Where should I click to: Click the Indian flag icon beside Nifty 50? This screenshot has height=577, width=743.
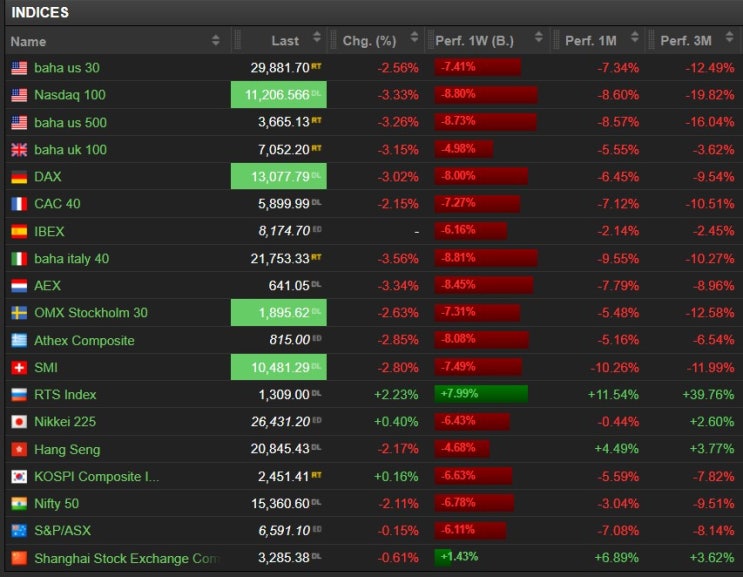pyautogui.click(x=19, y=504)
